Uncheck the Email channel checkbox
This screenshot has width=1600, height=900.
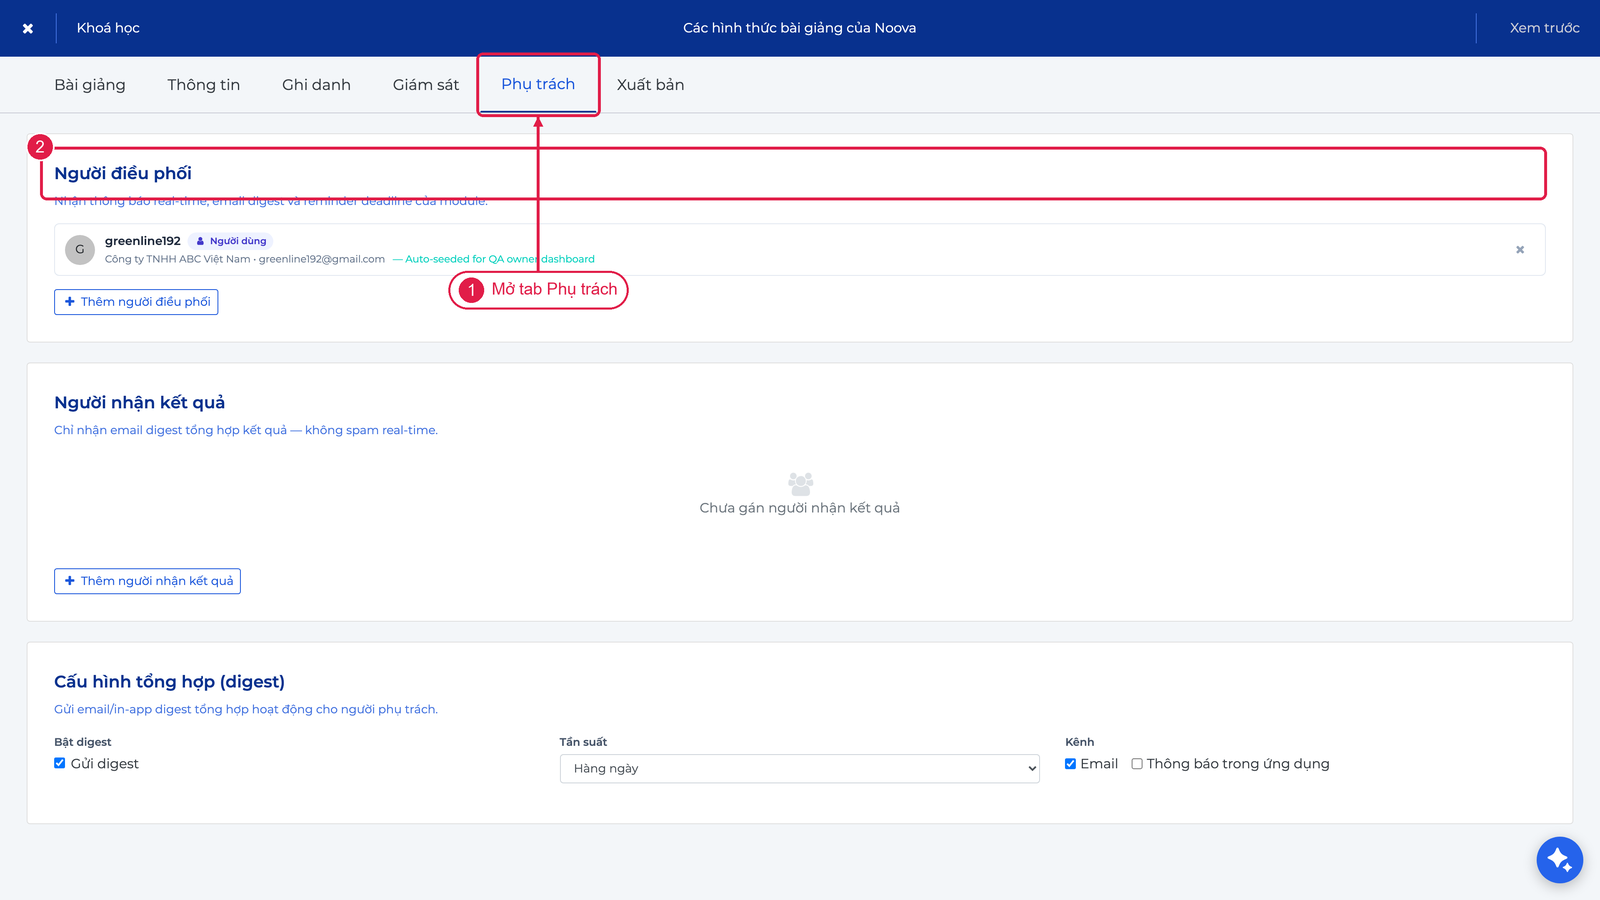pyautogui.click(x=1070, y=764)
